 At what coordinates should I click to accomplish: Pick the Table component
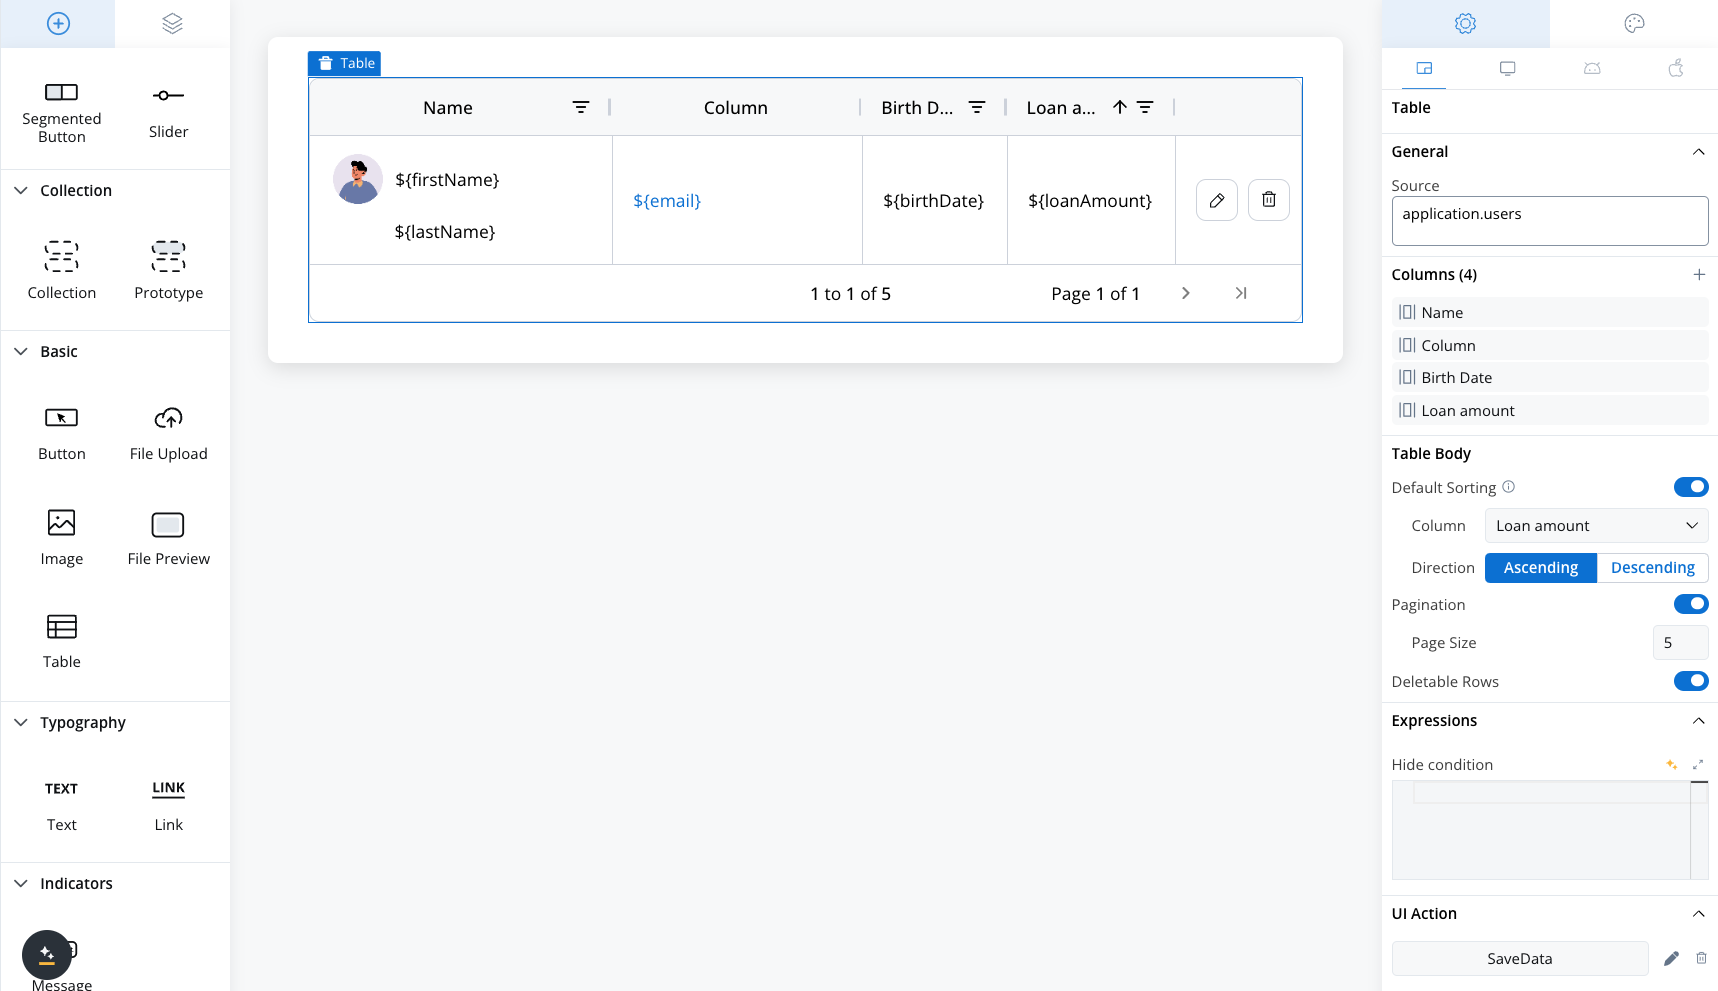tap(62, 641)
